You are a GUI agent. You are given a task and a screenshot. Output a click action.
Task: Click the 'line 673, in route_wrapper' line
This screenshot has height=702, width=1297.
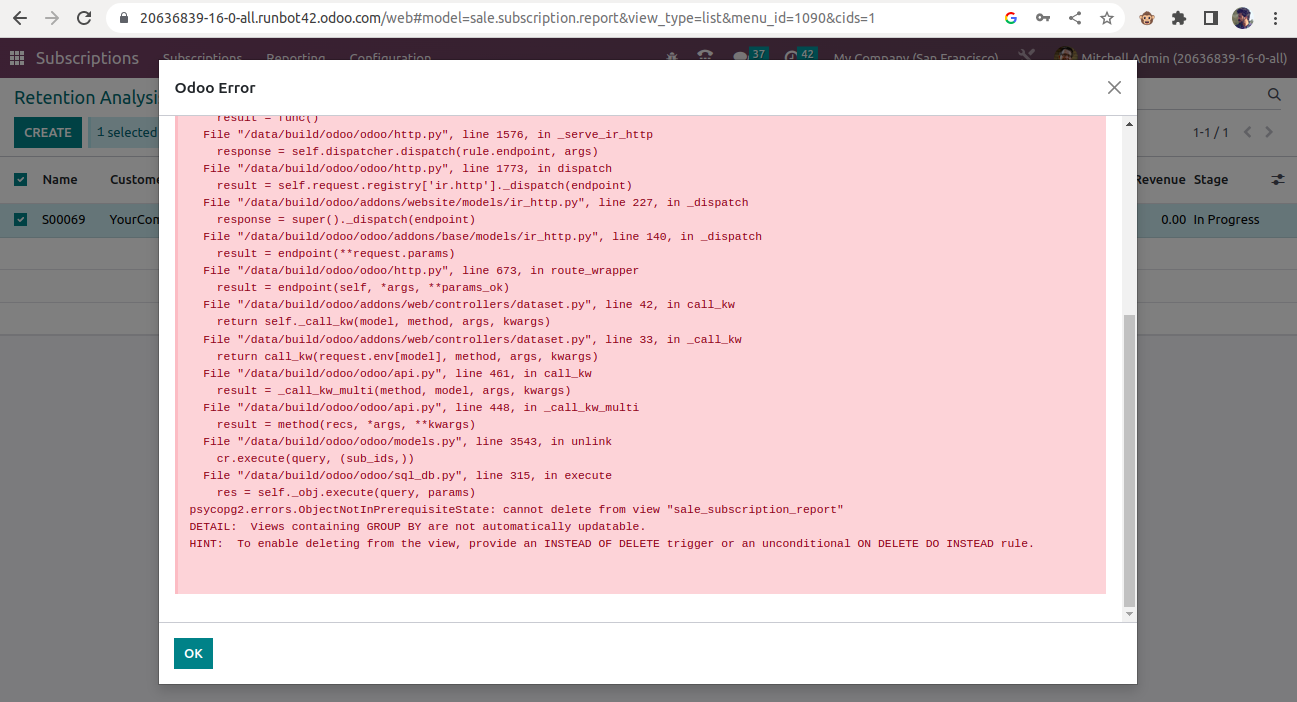point(421,271)
